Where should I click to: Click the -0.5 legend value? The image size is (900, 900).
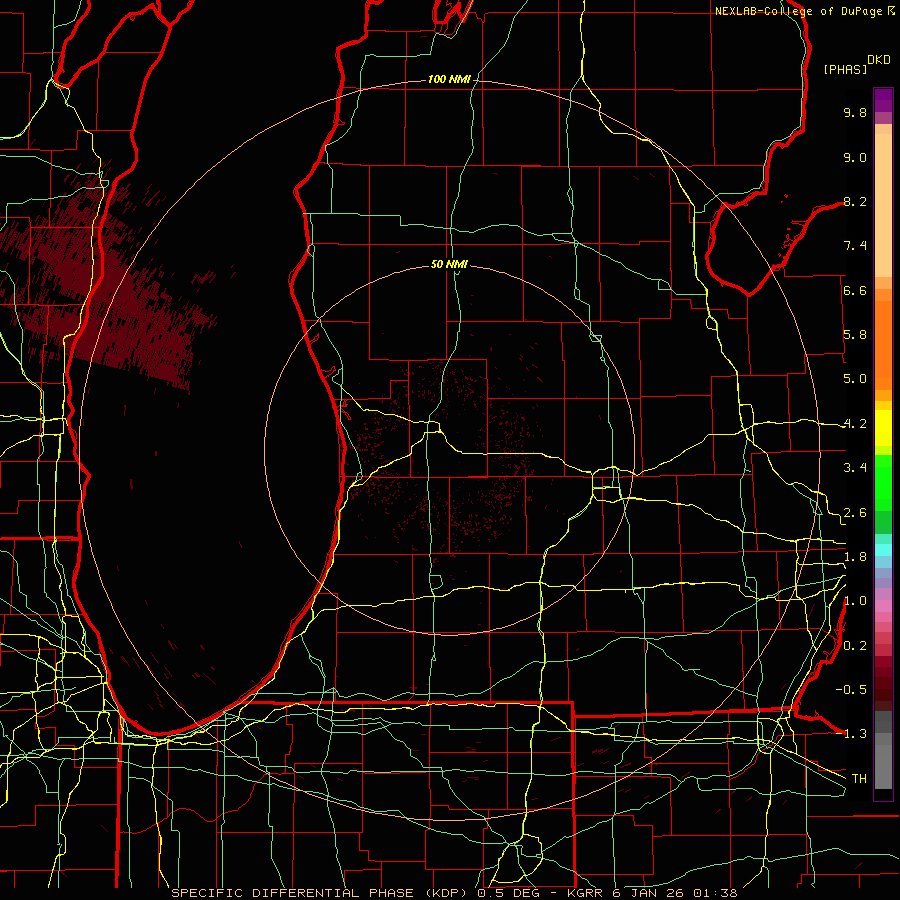pyautogui.click(x=851, y=690)
